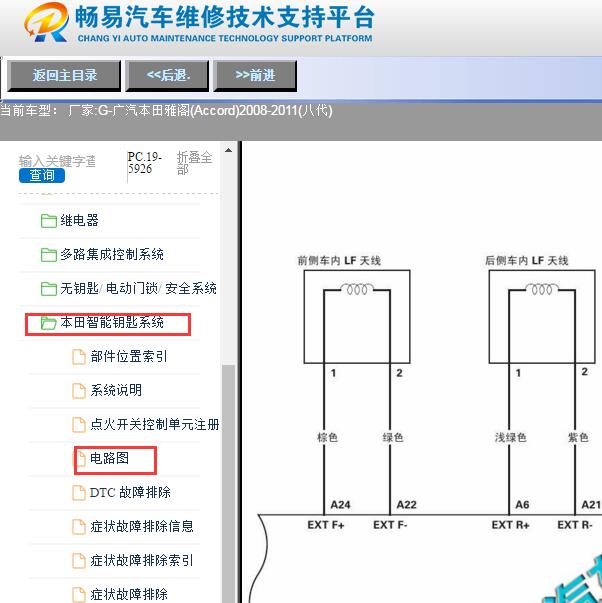Click the 当前车型 vehicle model text
This screenshot has width=602, height=603.
(166, 111)
